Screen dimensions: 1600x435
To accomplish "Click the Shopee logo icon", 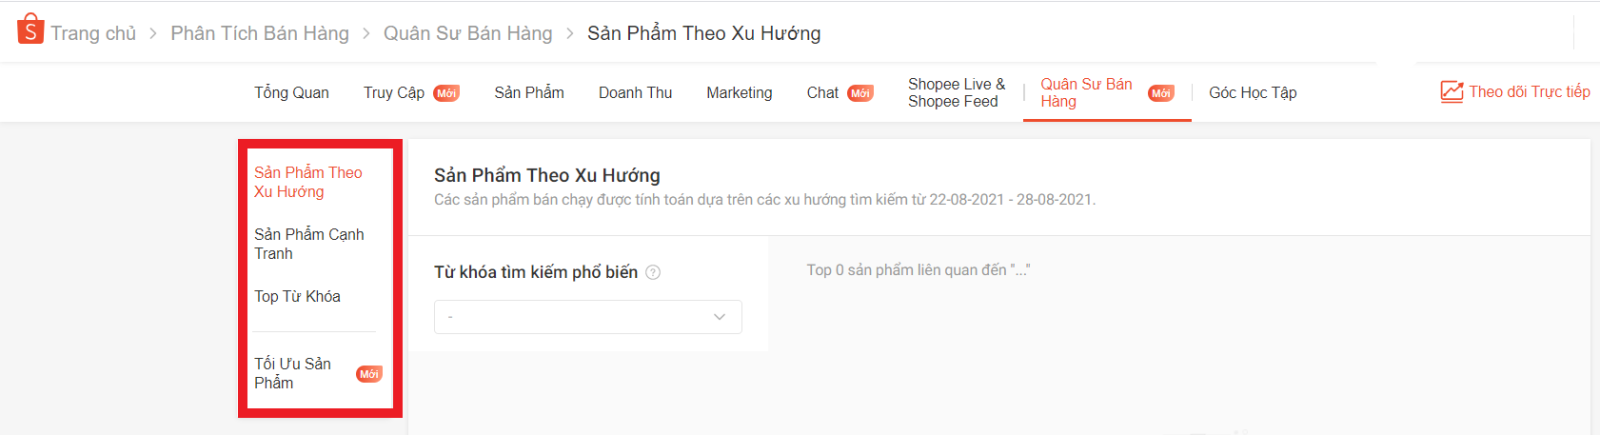I will [x=30, y=30].
